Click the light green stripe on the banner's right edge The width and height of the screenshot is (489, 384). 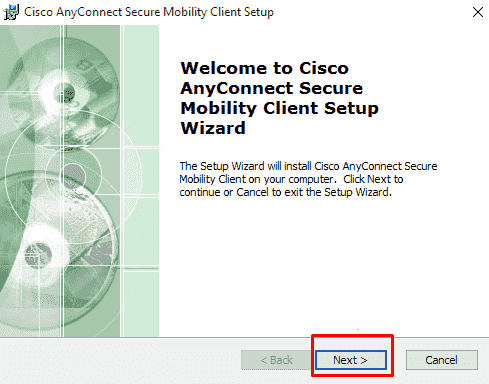[141, 181]
